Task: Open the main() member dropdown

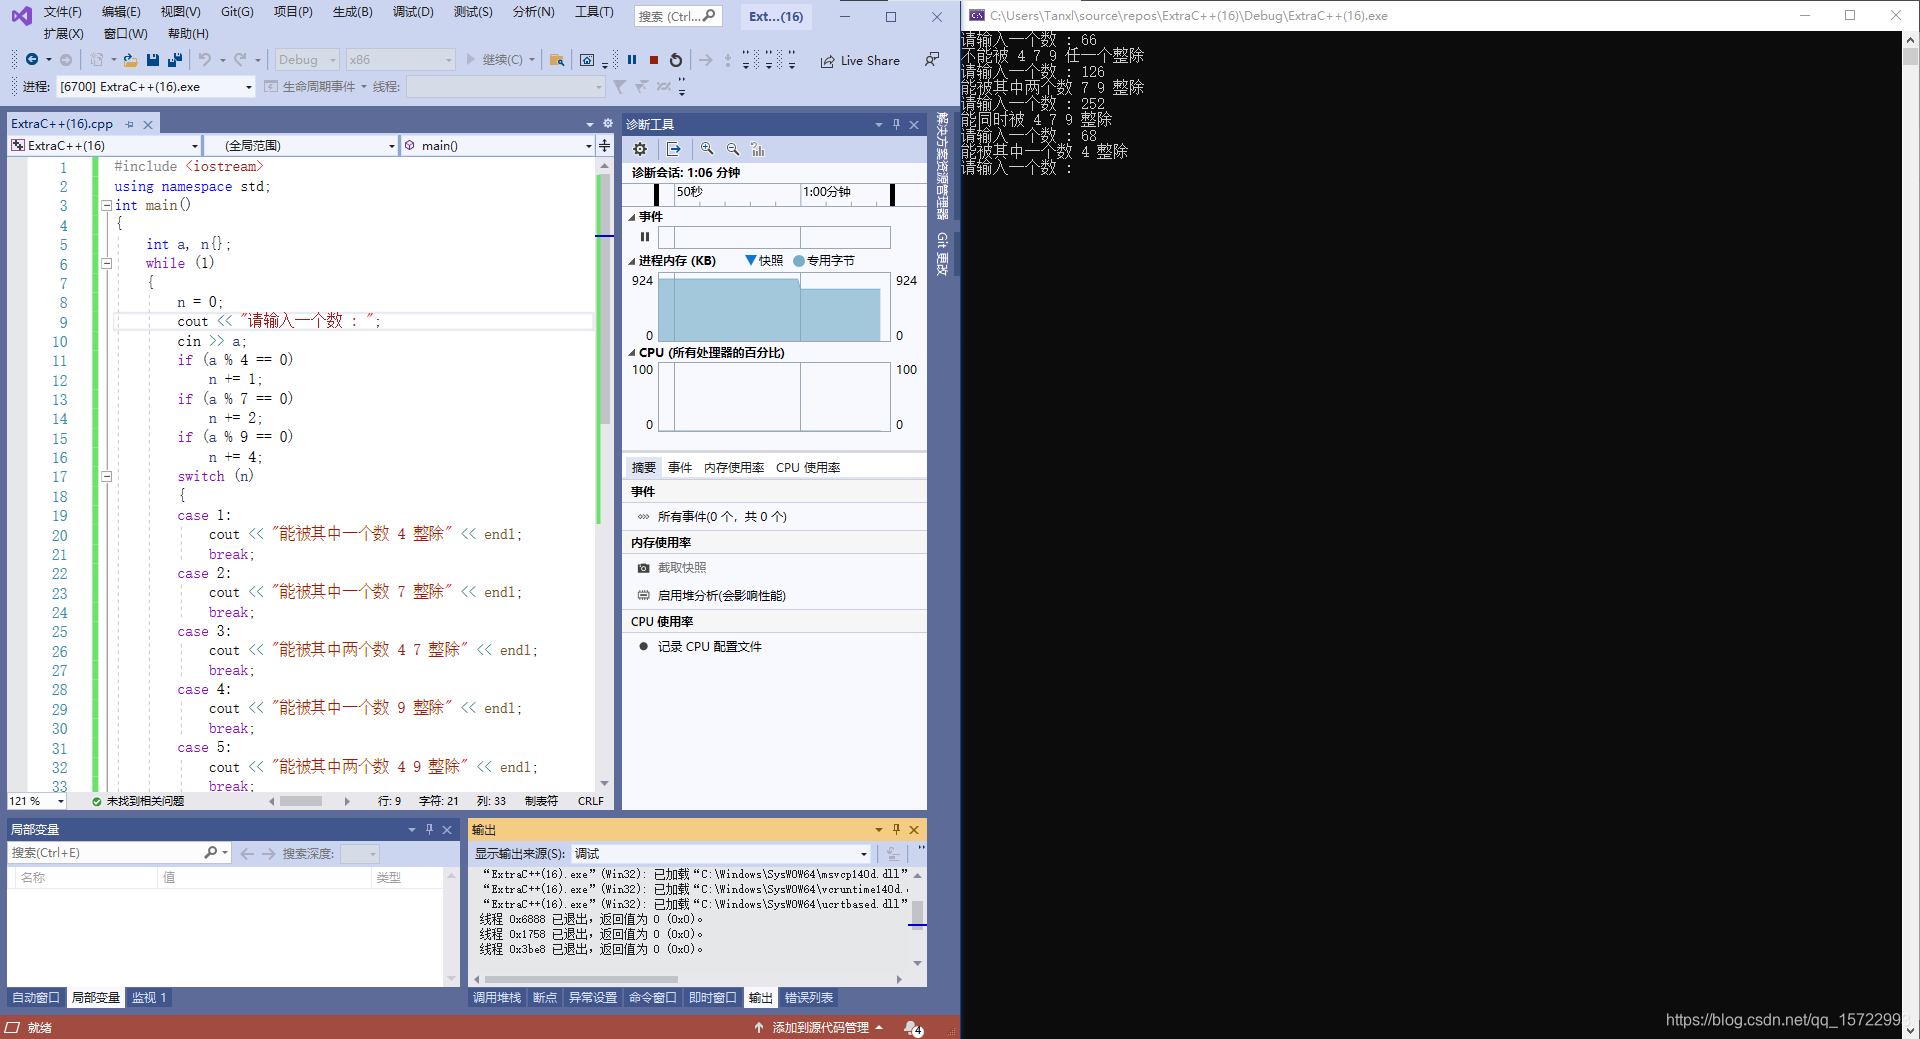Action: (498, 145)
